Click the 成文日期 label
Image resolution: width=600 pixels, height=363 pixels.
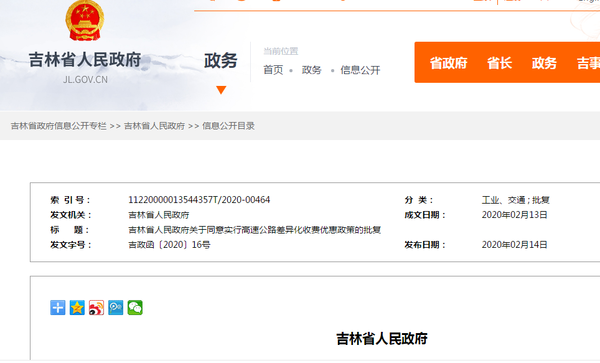coord(425,215)
